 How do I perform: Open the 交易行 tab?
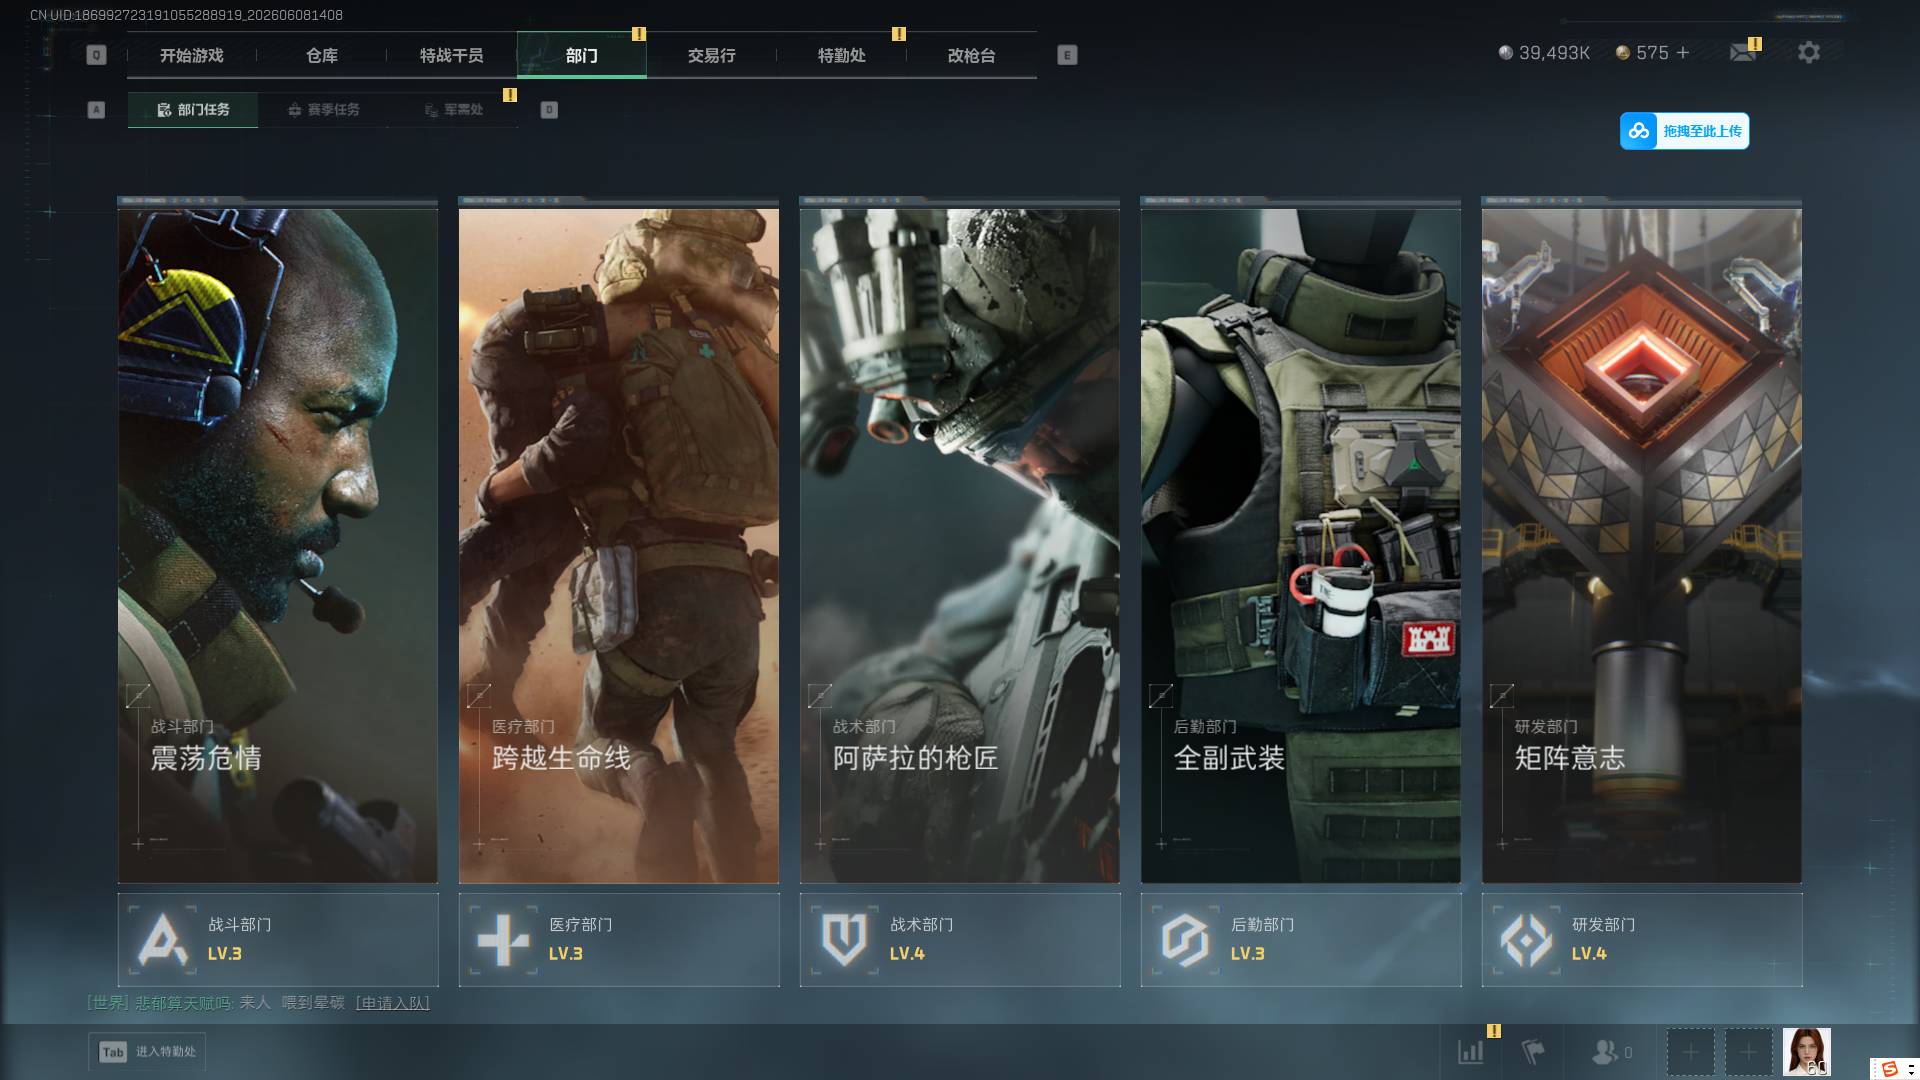pyautogui.click(x=712, y=56)
